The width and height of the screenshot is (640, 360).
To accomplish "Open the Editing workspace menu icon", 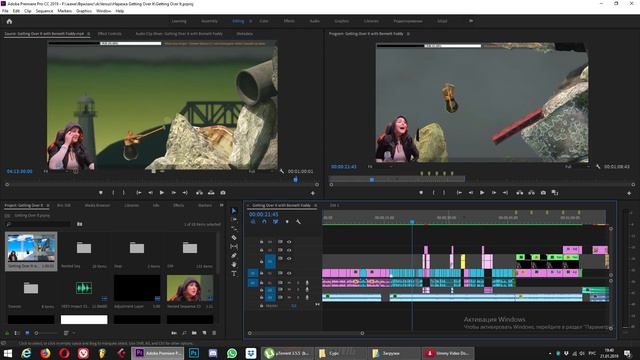I will click(x=250, y=21).
